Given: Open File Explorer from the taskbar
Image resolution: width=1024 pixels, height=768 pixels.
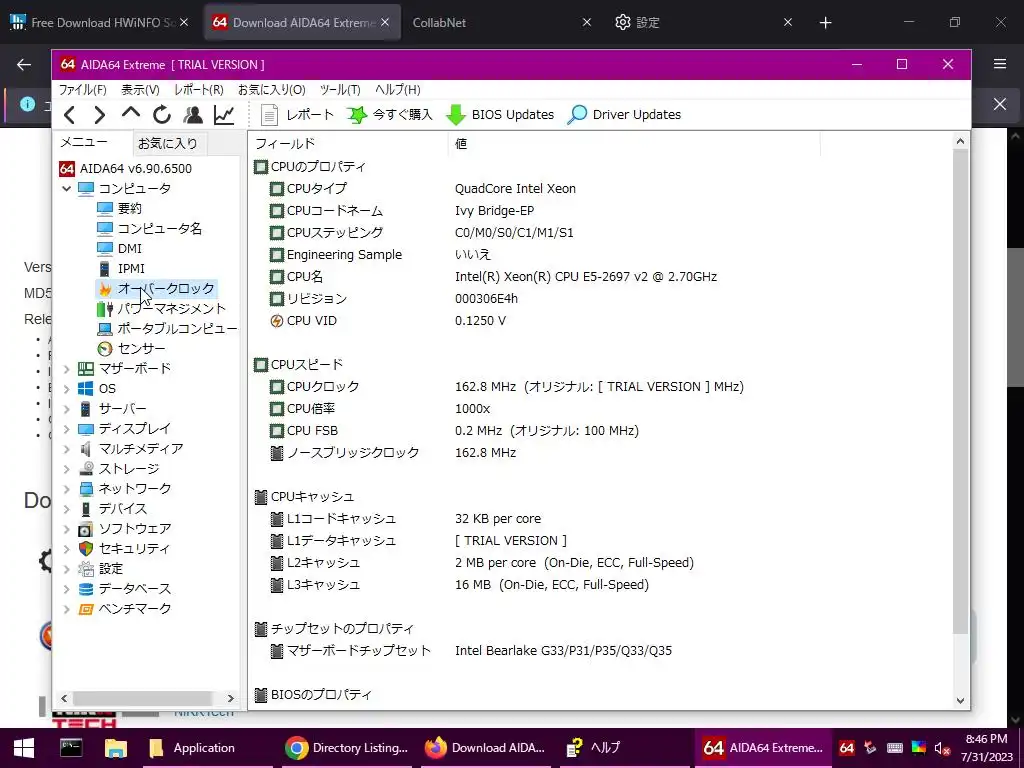Looking at the screenshot, I should [116, 748].
